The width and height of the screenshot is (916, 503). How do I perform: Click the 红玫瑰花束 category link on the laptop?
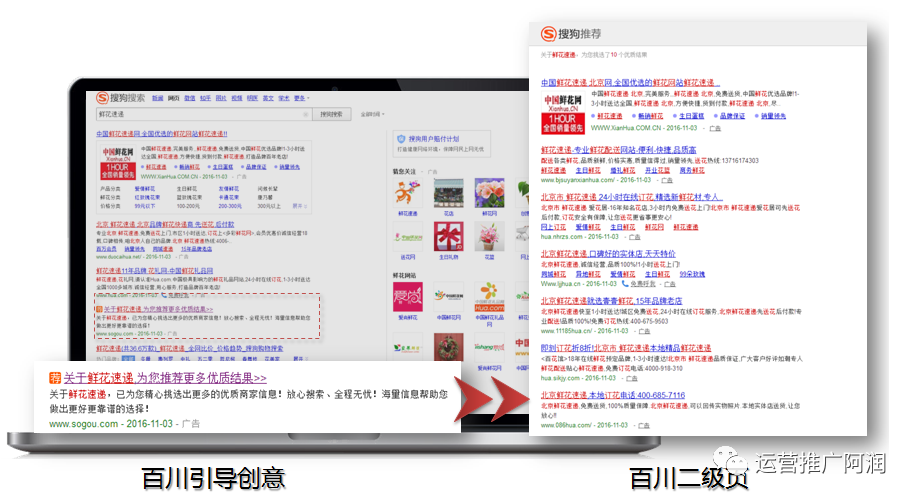tap(145, 197)
